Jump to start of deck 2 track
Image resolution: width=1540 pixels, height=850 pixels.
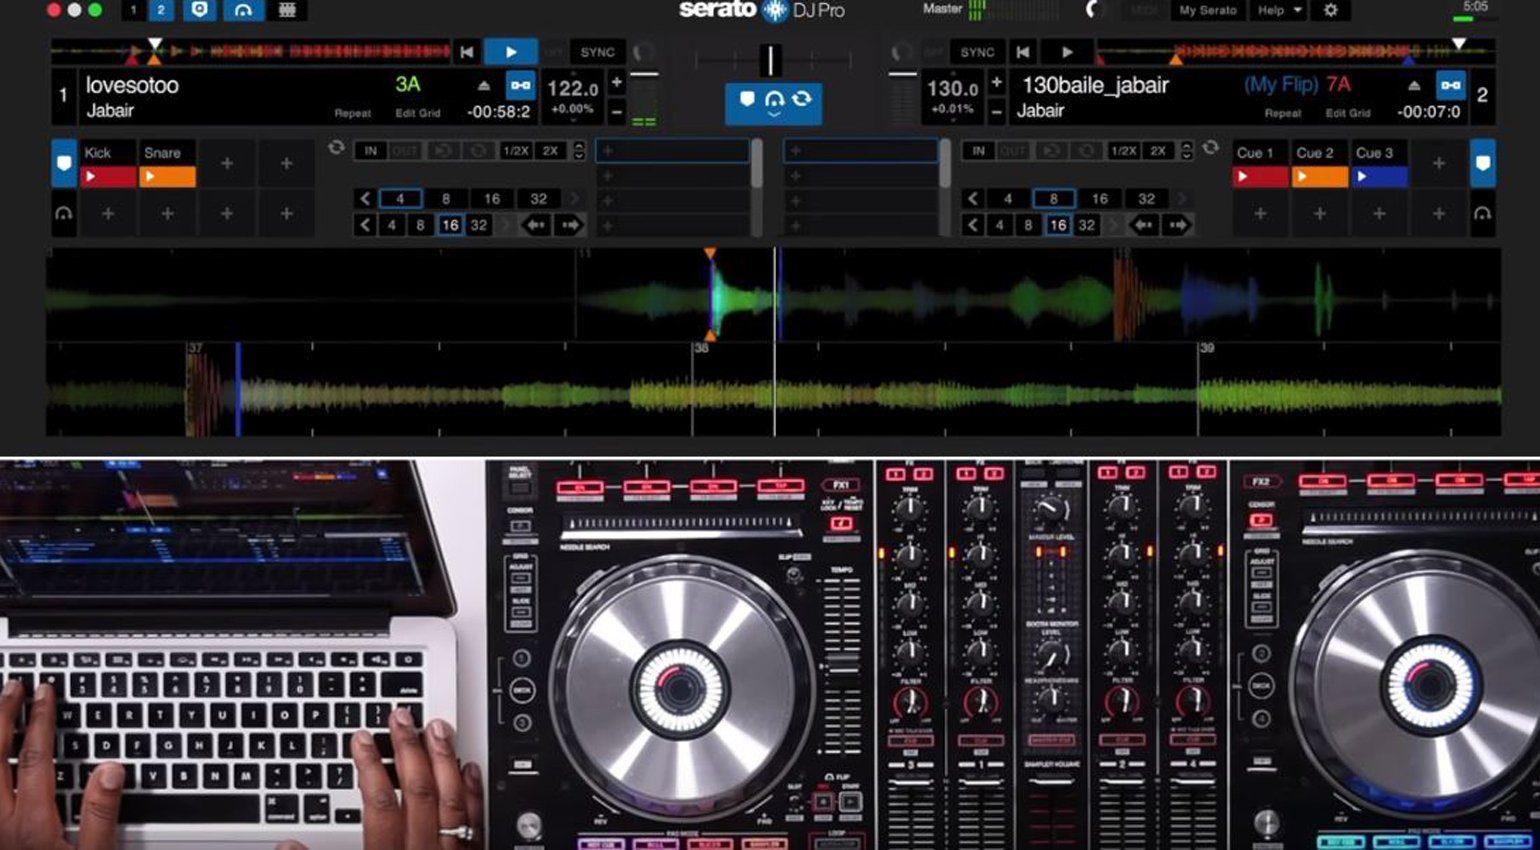click(x=1022, y=52)
